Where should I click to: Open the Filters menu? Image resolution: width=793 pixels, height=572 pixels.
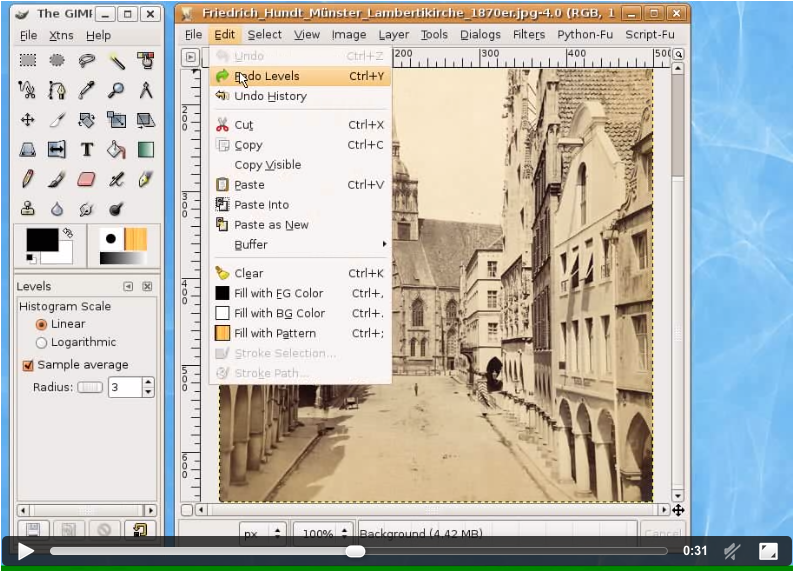click(528, 34)
